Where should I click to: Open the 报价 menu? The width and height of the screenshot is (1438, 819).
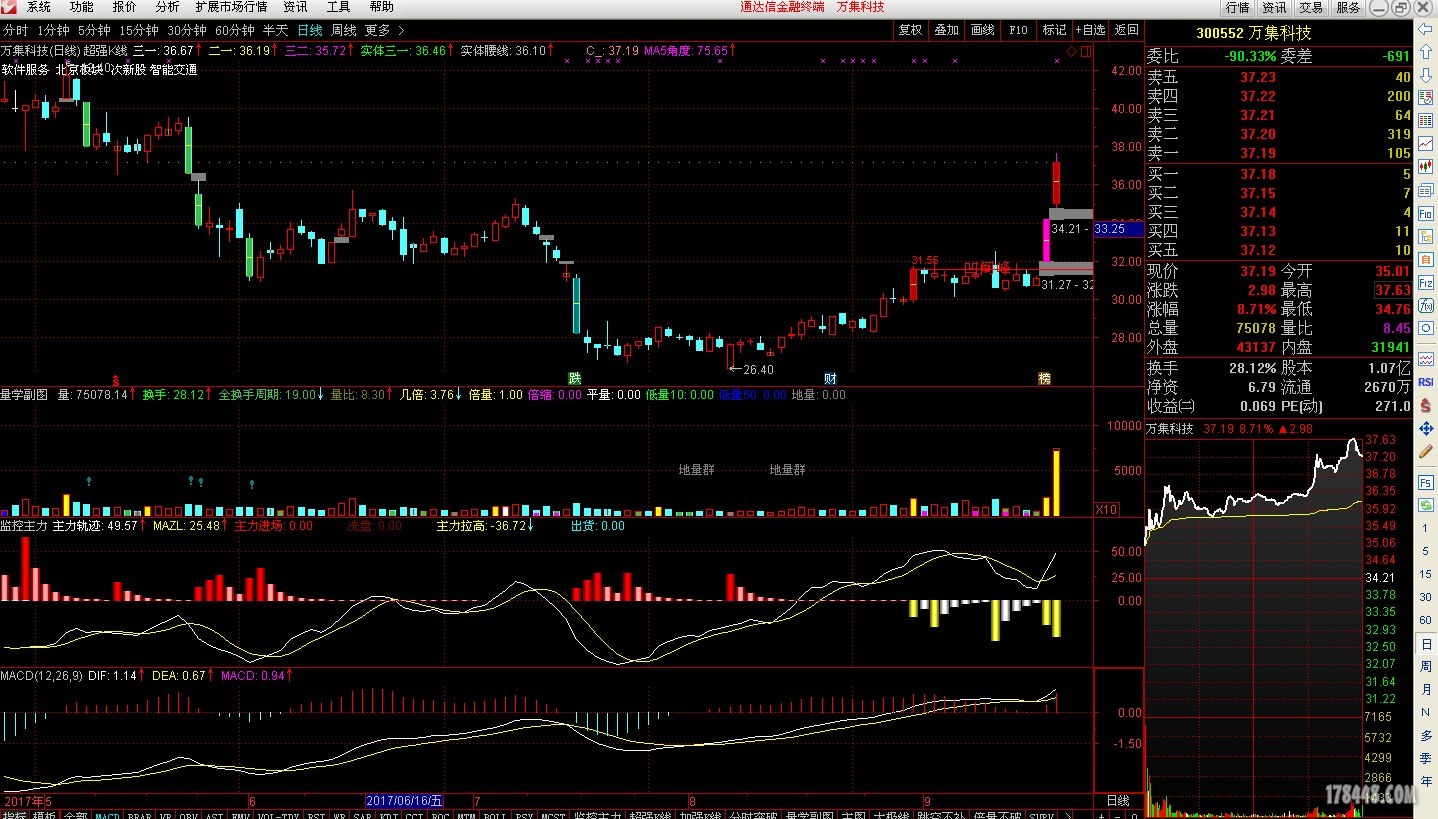click(x=125, y=7)
